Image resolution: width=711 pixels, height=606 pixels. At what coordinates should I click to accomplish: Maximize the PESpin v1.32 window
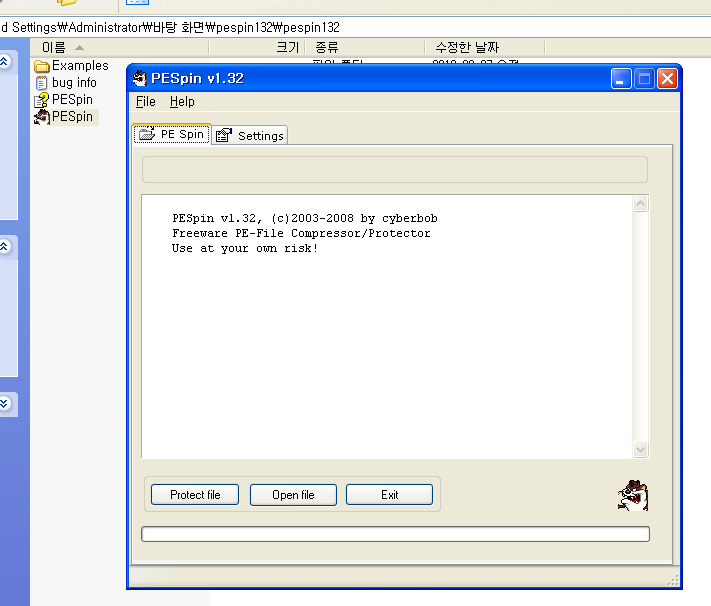click(x=645, y=78)
